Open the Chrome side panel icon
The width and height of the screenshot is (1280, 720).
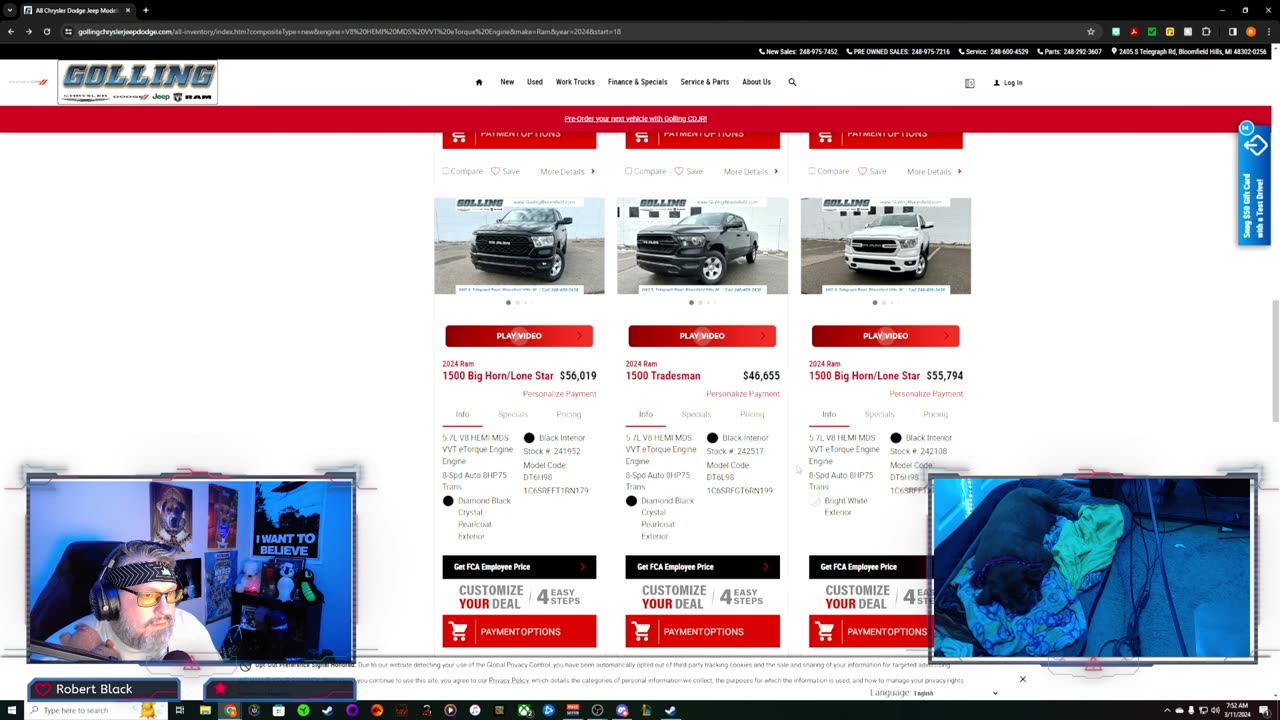(1232, 31)
